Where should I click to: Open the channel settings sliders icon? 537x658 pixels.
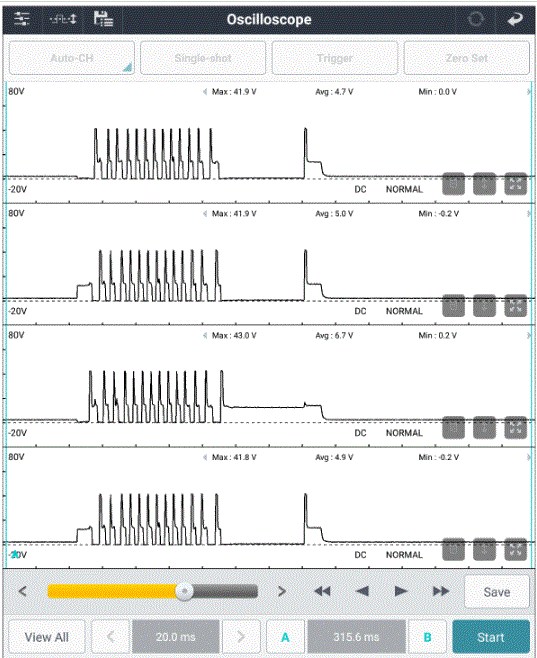point(21,19)
